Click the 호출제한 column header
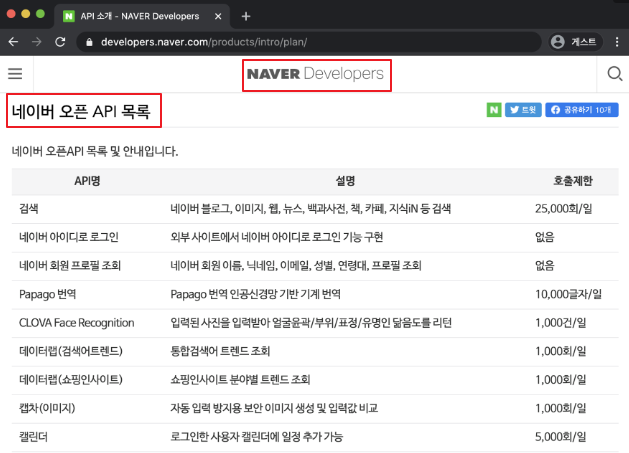Viewport: 629px width, 453px height. 573,181
